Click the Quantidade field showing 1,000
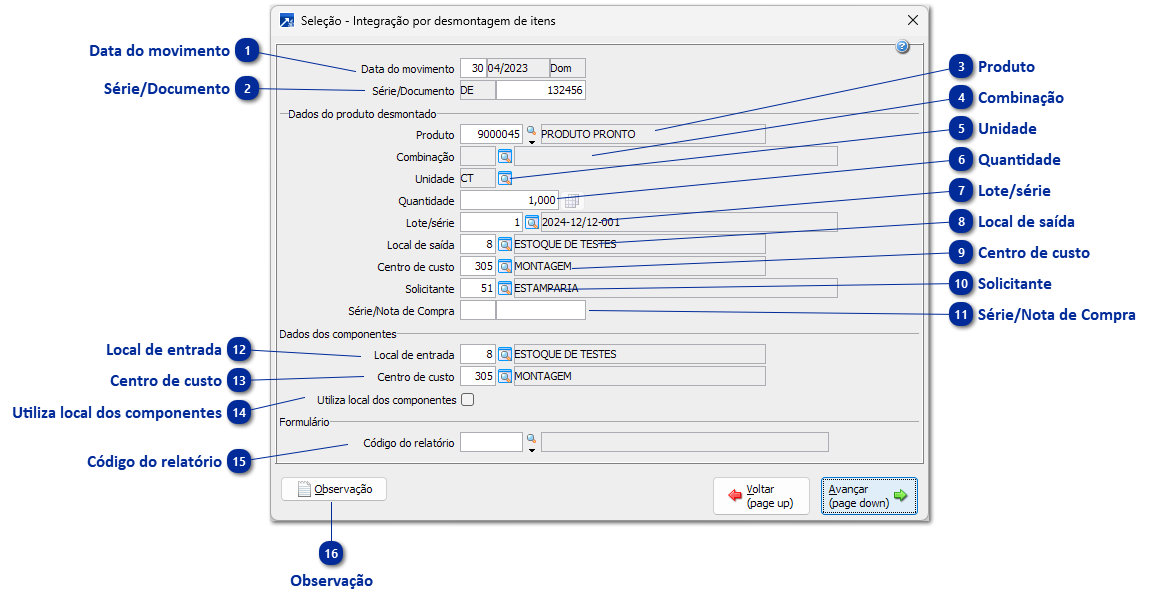The width and height of the screenshot is (1152, 607). pos(509,201)
